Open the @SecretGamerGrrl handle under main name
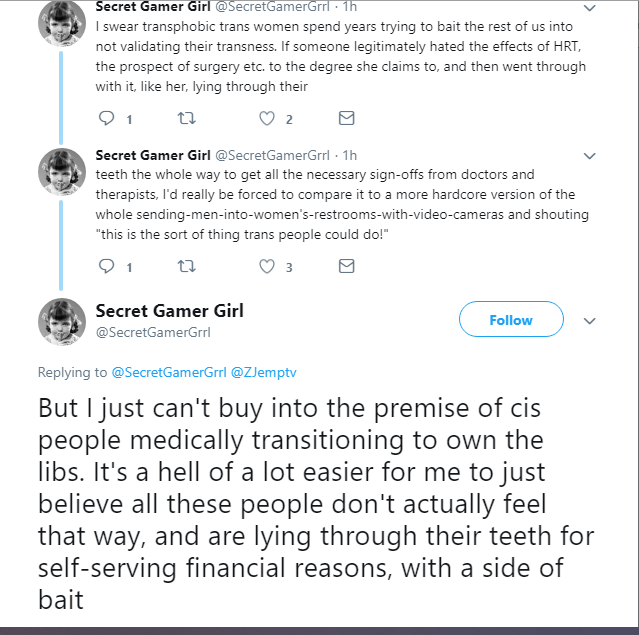639x635 pixels. click(x=153, y=333)
